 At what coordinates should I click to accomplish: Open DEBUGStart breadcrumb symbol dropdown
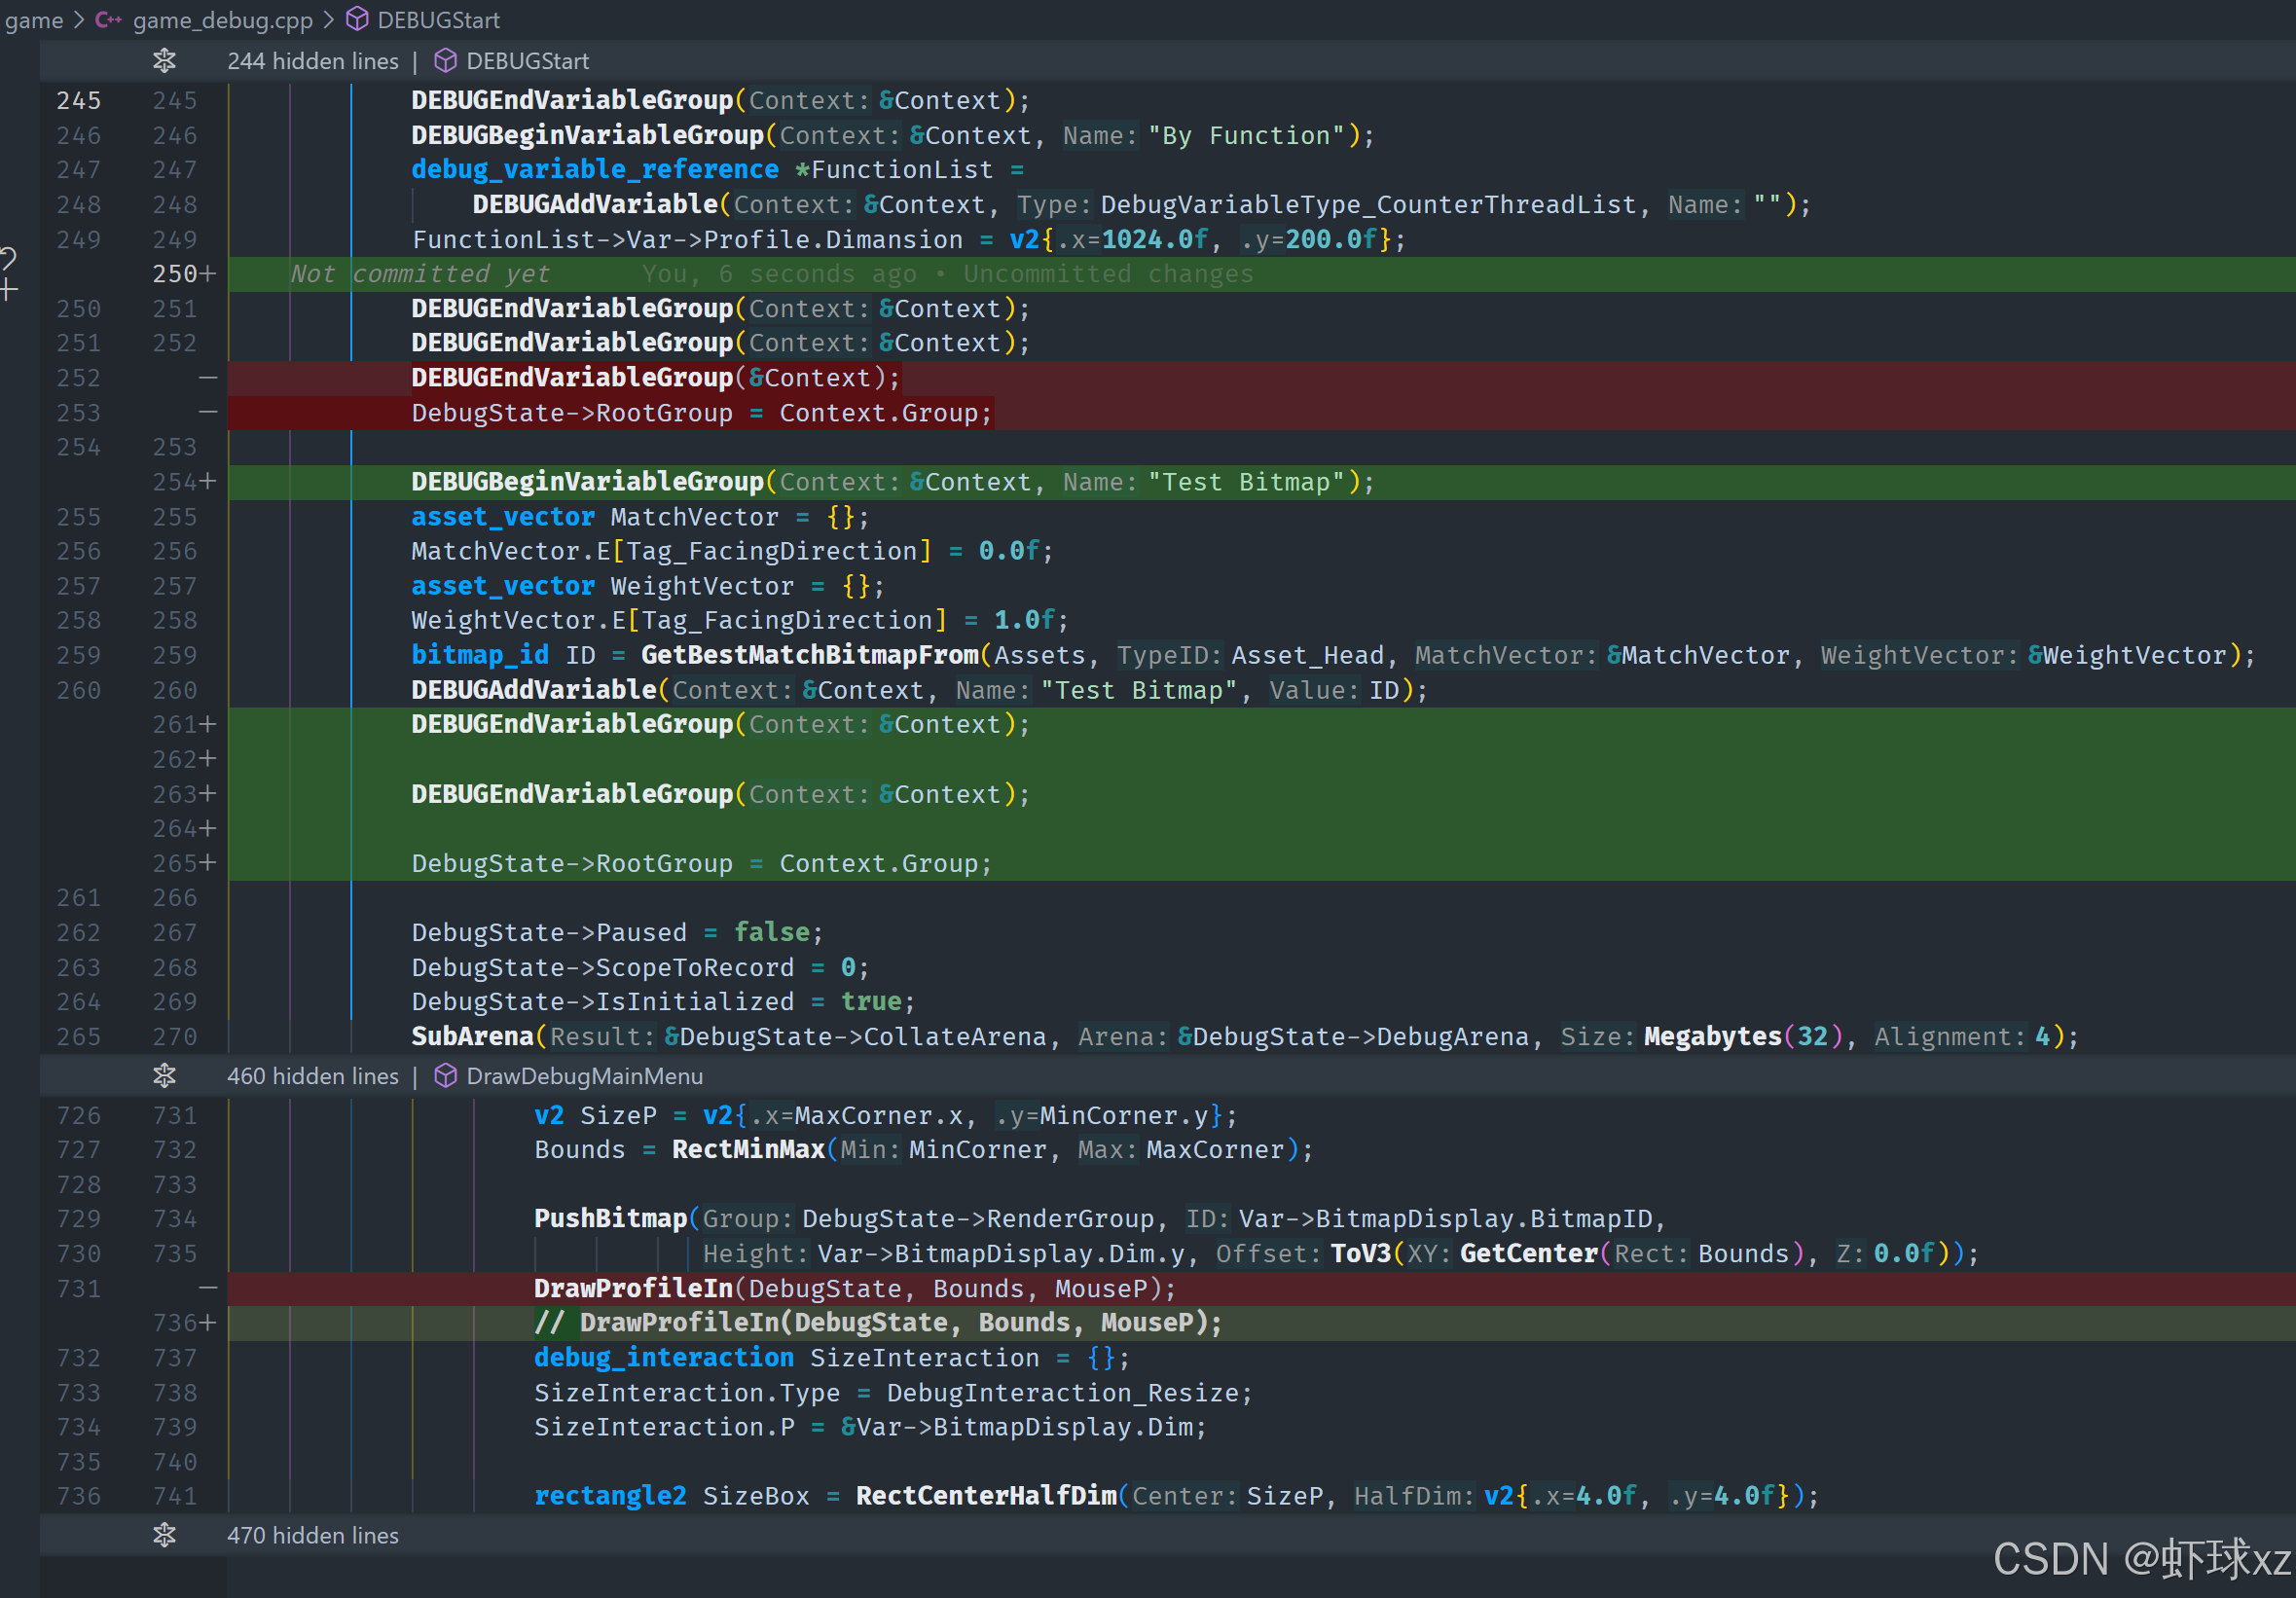click(438, 20)
